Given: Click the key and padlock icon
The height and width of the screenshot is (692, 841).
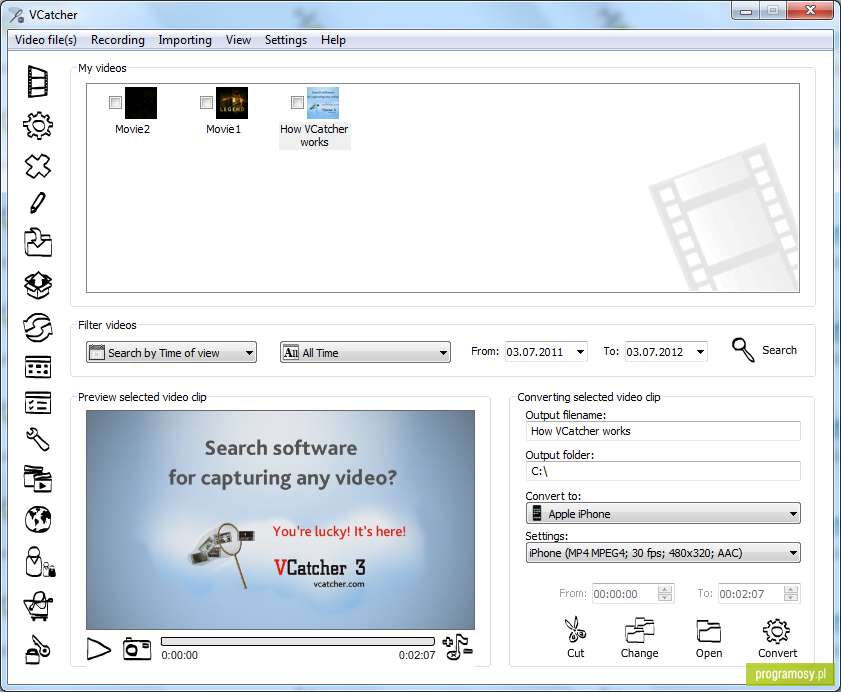Looking at the screenshot, I should (38, 649).
